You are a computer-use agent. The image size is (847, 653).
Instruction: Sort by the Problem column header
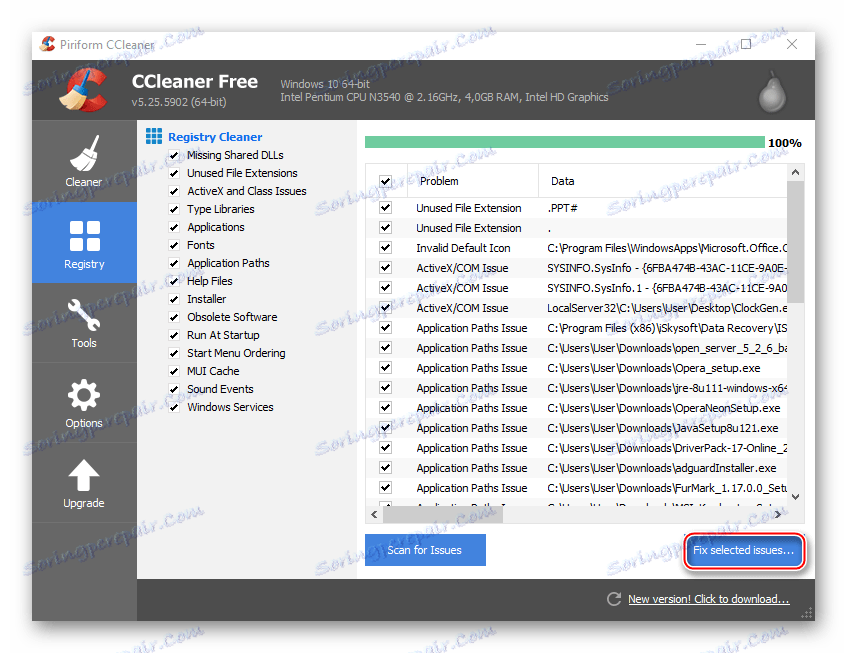(473, 181)
